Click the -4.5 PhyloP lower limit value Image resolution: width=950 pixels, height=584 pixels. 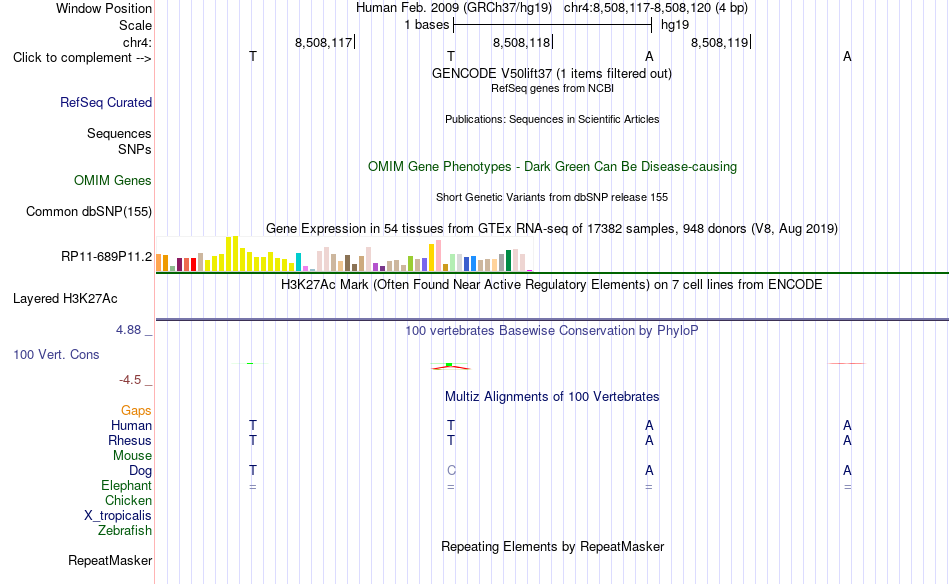coord(130,380)
